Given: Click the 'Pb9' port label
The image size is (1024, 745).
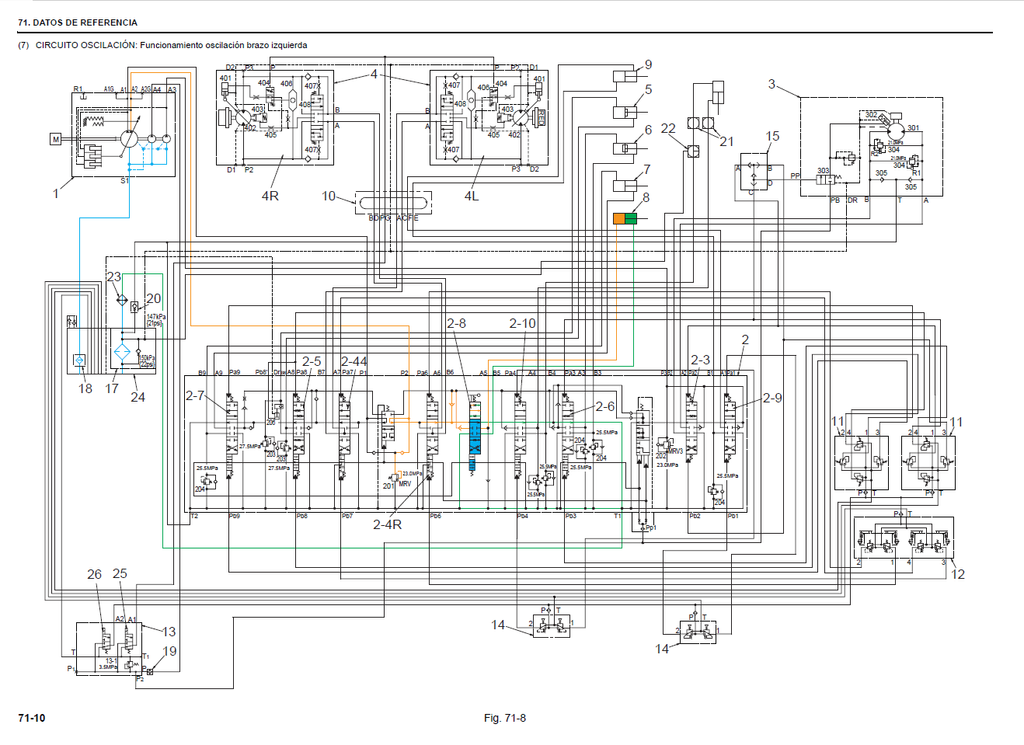Looking at the screenshot, I should 234,516.
